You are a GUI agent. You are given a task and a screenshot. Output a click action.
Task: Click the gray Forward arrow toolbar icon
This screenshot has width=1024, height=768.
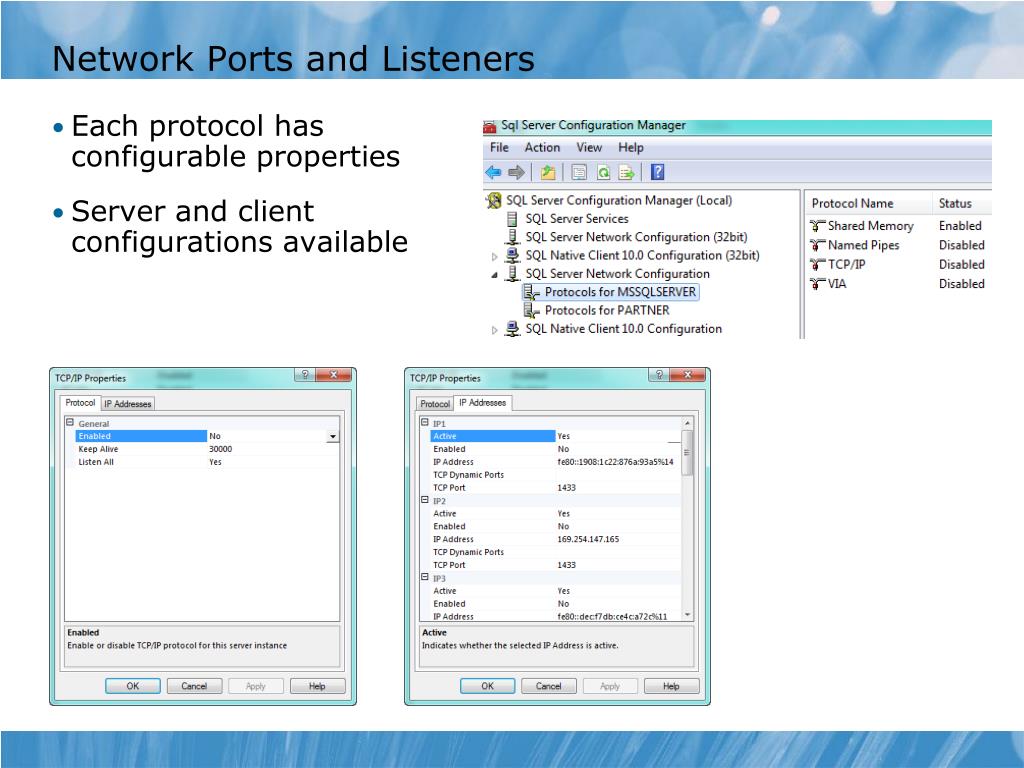tap(516, 172)
